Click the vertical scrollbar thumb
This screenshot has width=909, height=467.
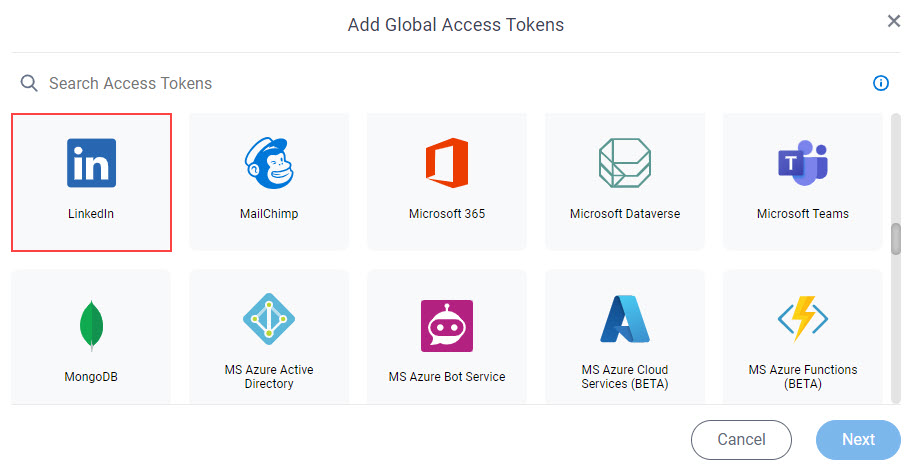[x=896, y=239]
